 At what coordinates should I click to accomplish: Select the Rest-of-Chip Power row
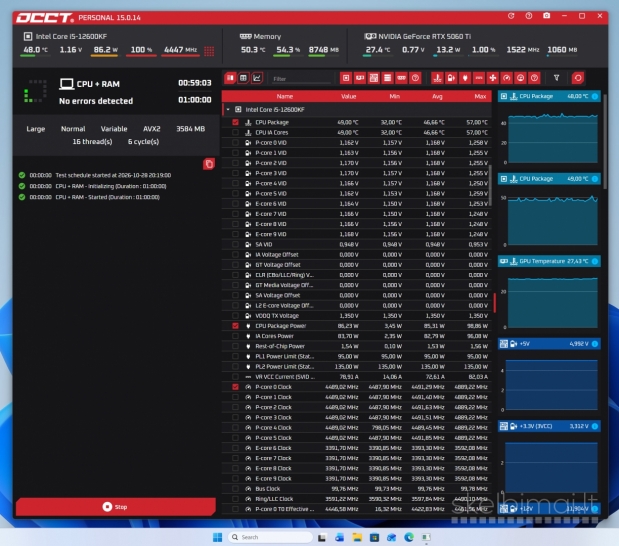[x=357, y=346]
